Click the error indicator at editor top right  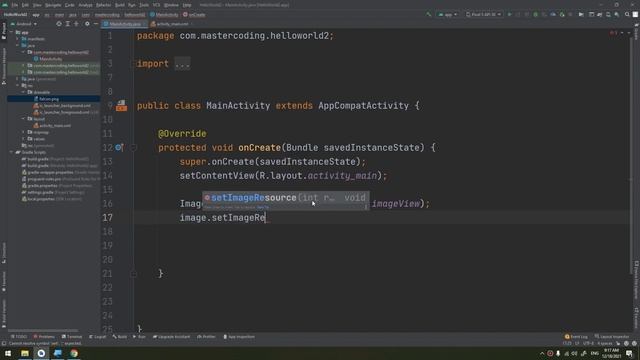613,33
